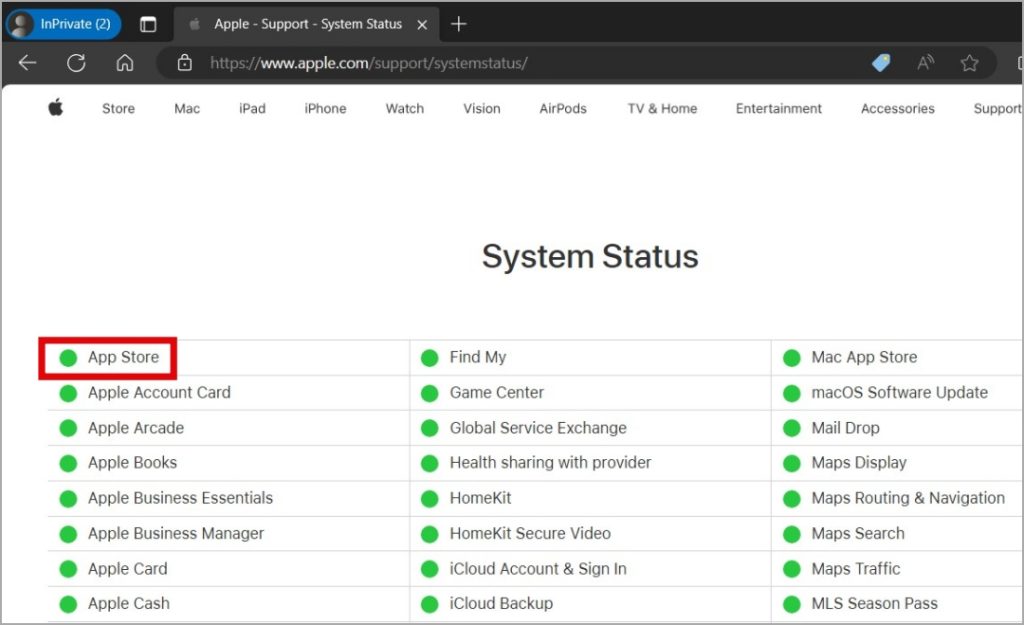The image size is (1024, 625).
Task: Go back to the previous page
Action: pyautogui.click(x=27, y=63)
